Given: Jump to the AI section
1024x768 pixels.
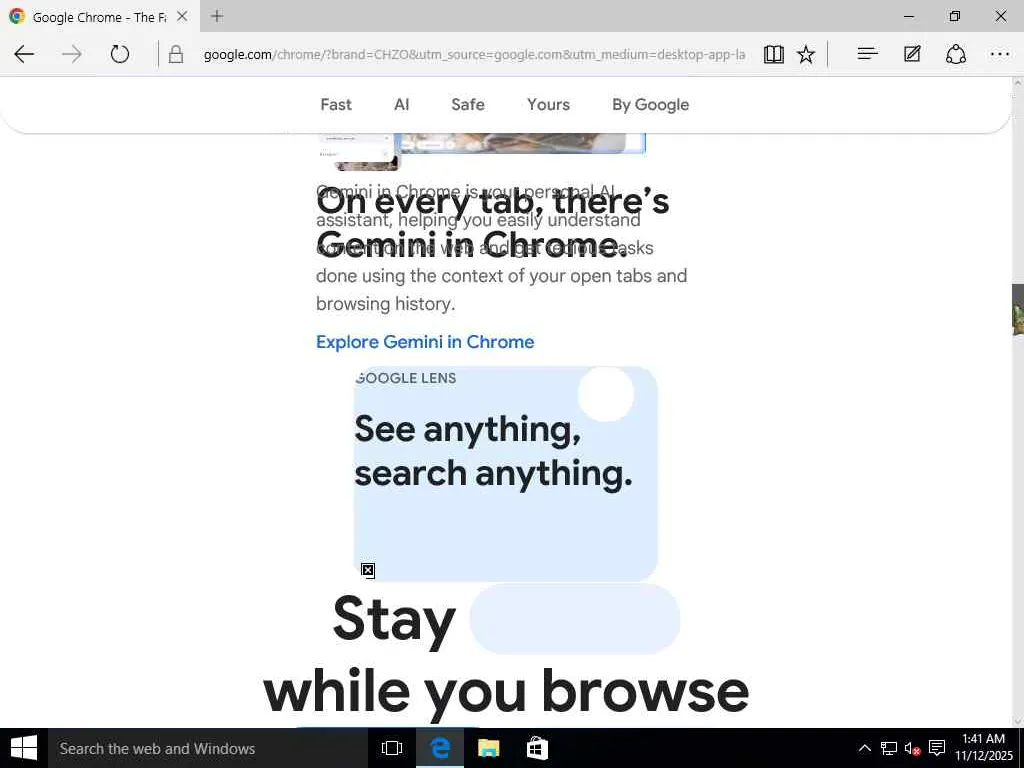Looking at the screenshot, I should click(x=402, y=104).
